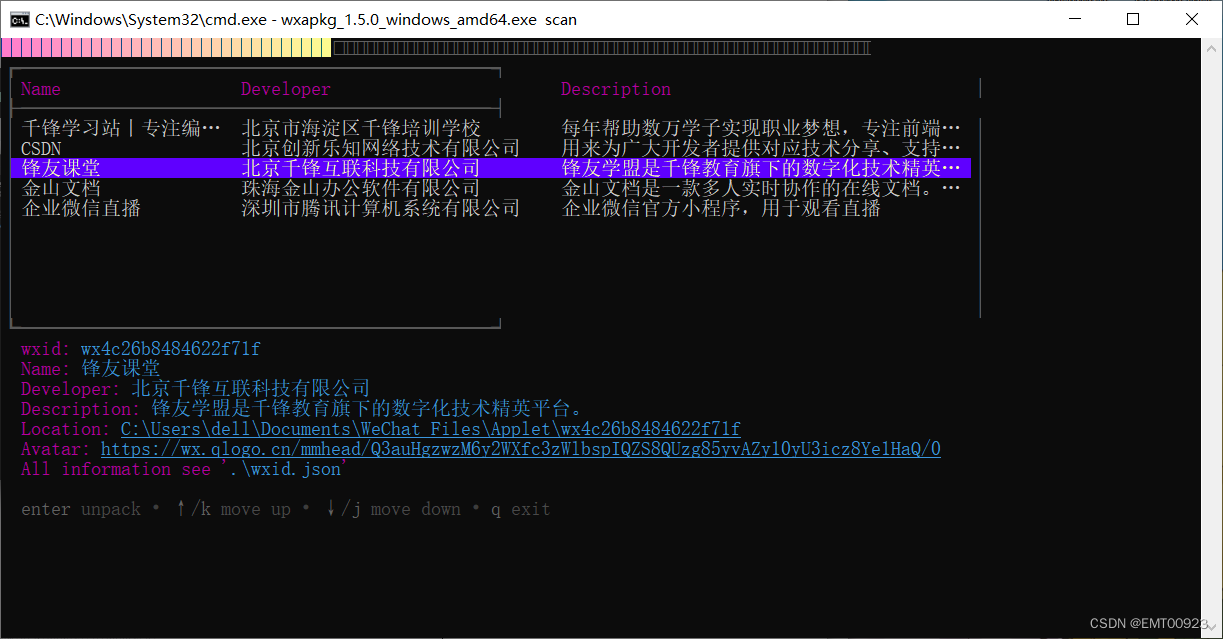Open the Location folder path link

pyautogui.click(x=431, y=429)
